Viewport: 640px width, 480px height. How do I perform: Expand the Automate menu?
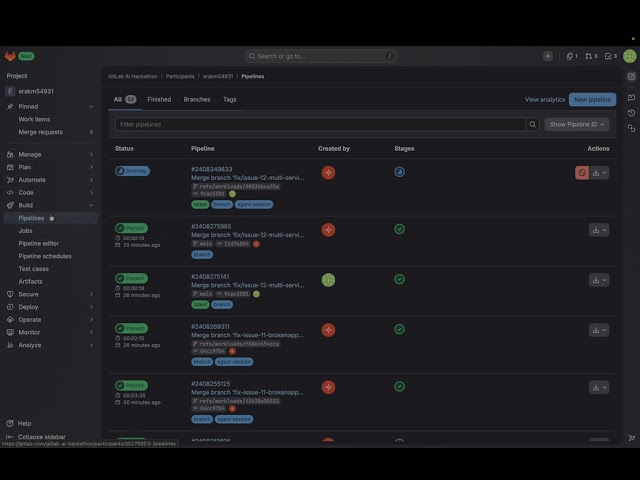coord(50,180)
